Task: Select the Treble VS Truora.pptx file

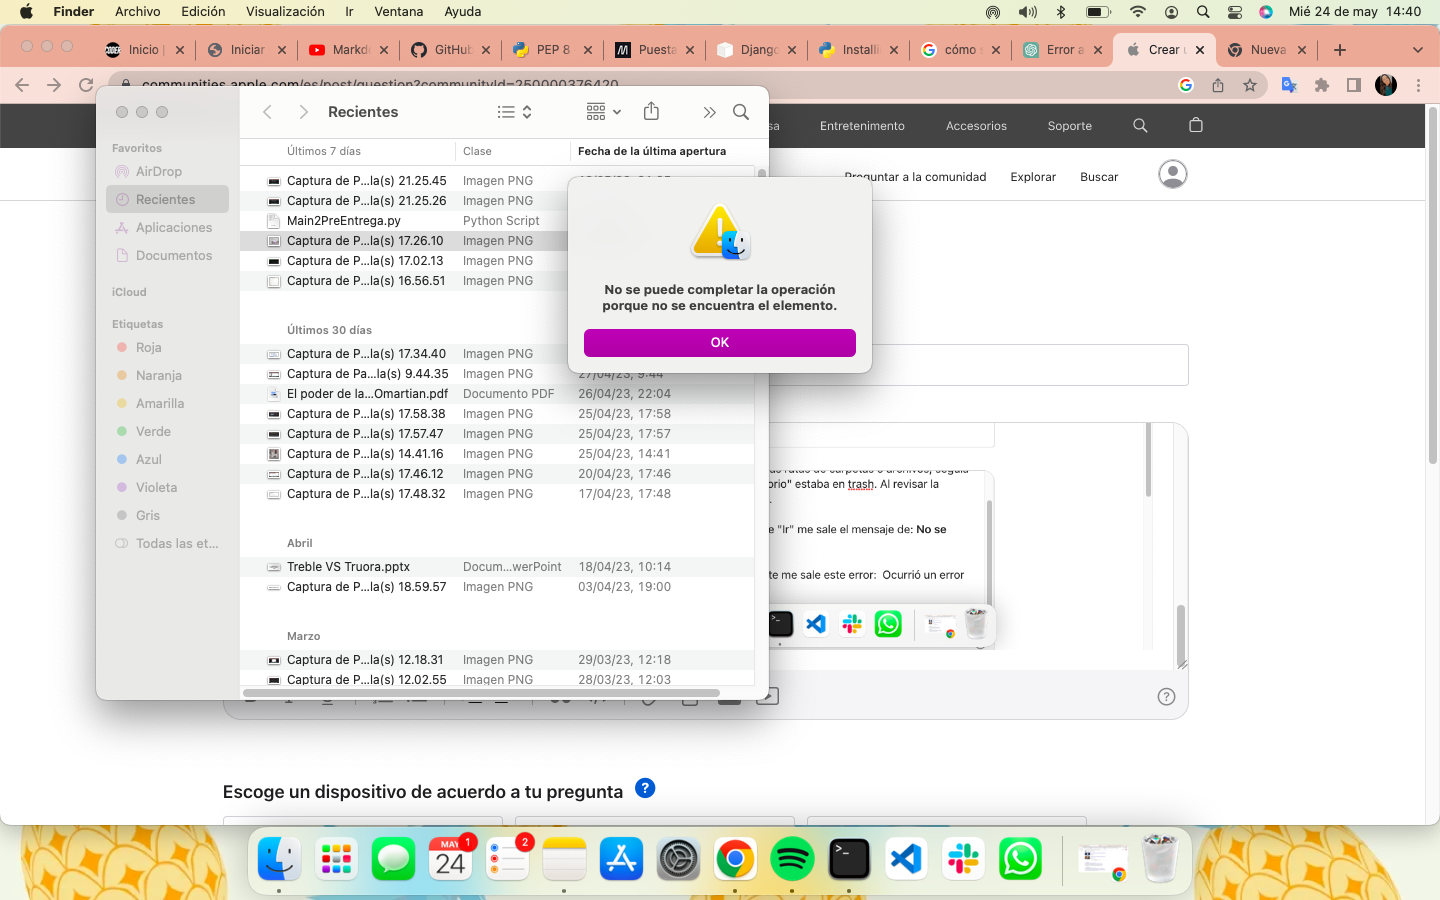Action: pyautogui.click(x=348, y=567)
